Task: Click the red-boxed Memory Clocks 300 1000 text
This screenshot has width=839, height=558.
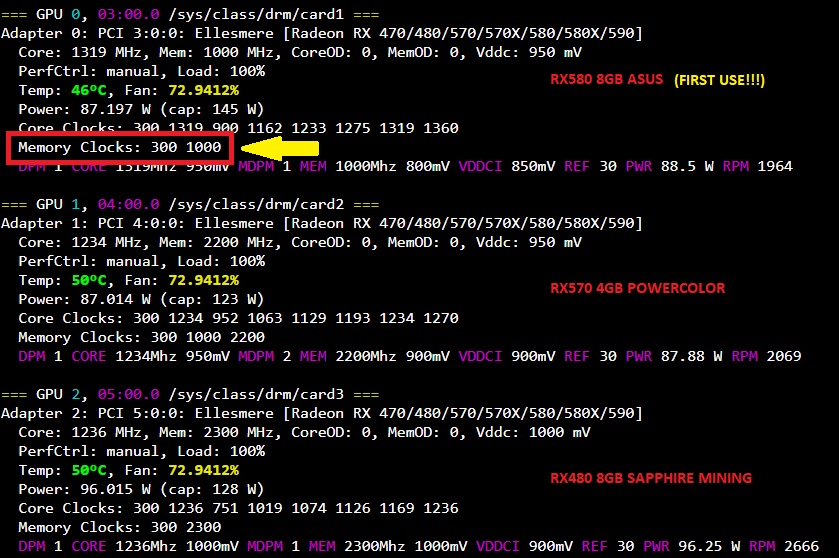Action: coord(120,147)
